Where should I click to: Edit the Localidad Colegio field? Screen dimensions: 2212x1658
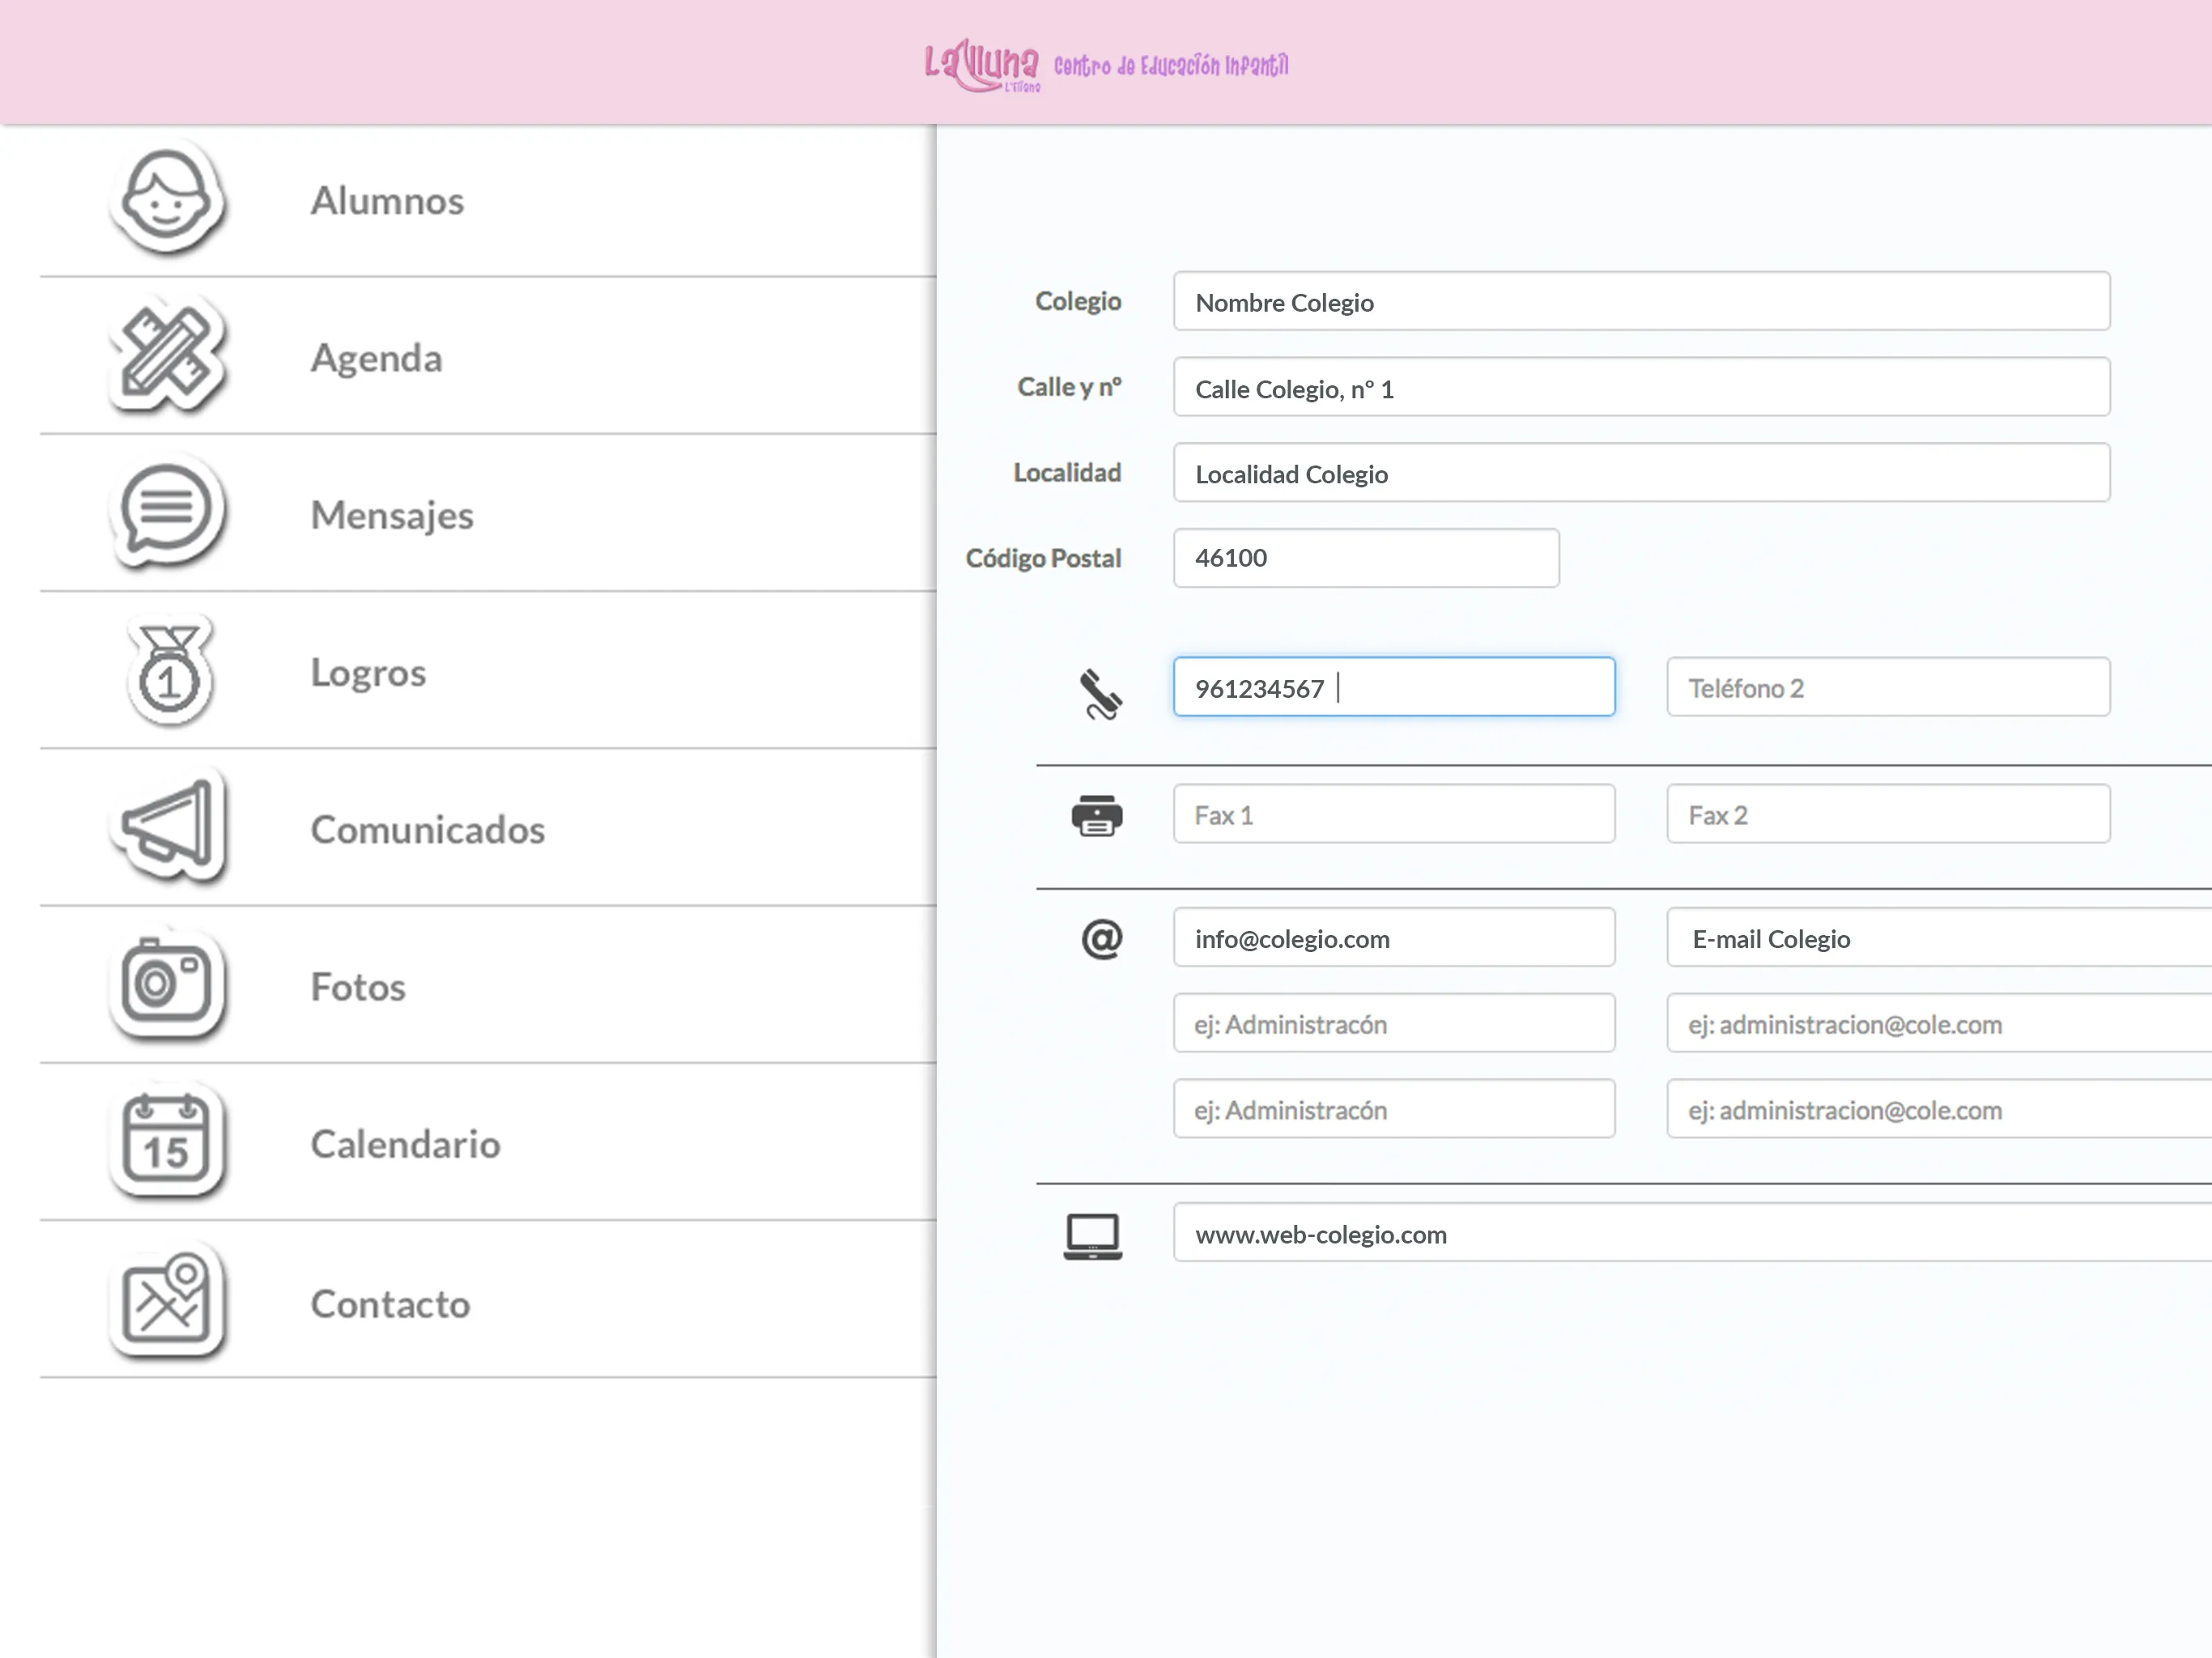[1641, 472]
